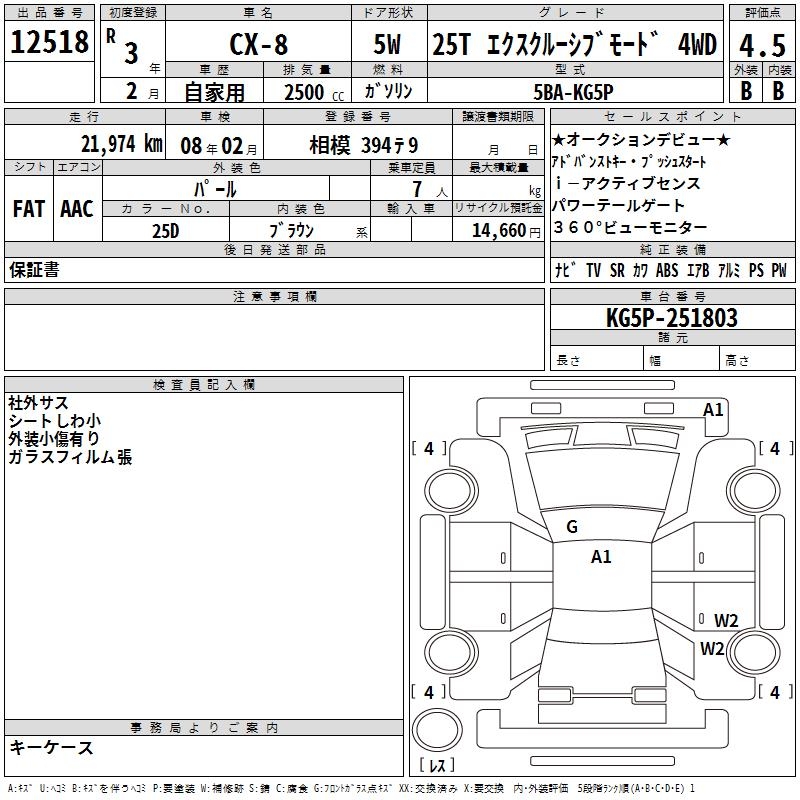
Task: Click the 自家用 vehicle history value
Action: pos(214,92)
